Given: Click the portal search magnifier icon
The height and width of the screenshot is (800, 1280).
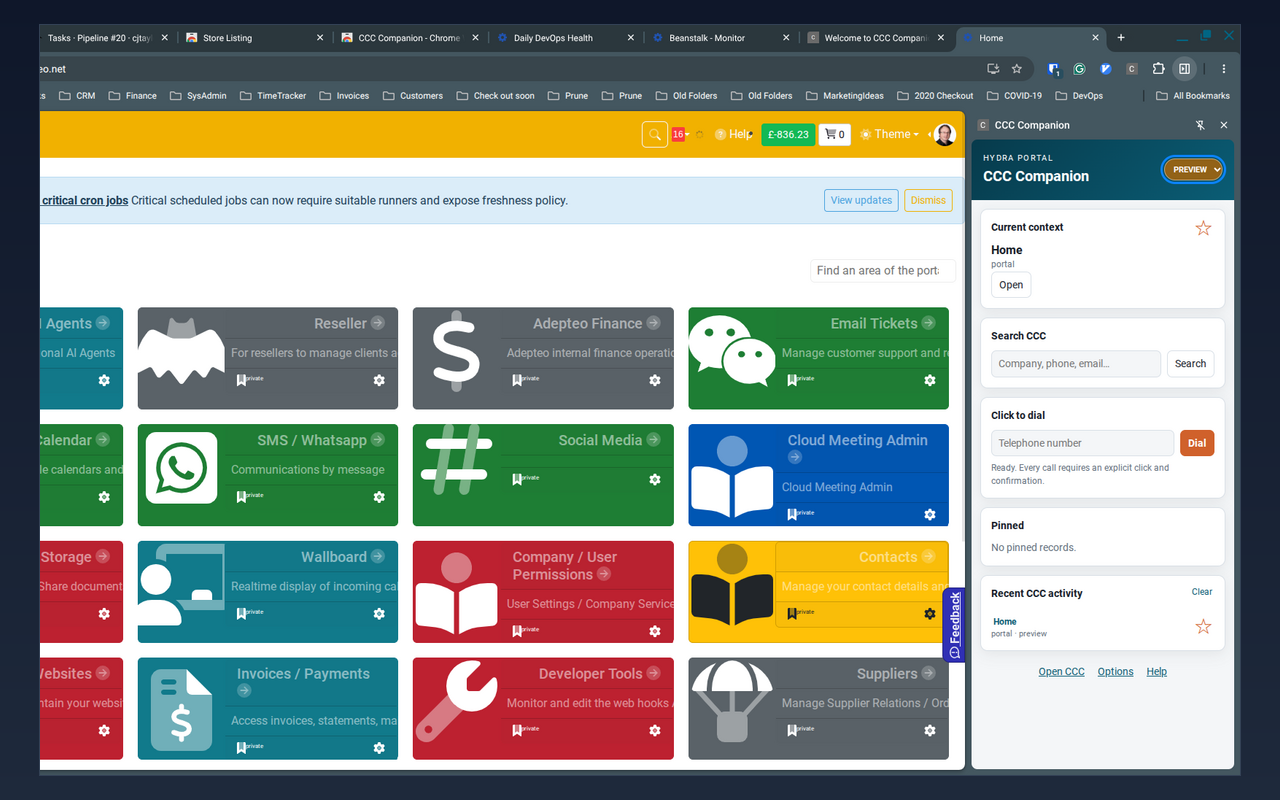Looking at the screenshot, I should click(x=654, y=134).
